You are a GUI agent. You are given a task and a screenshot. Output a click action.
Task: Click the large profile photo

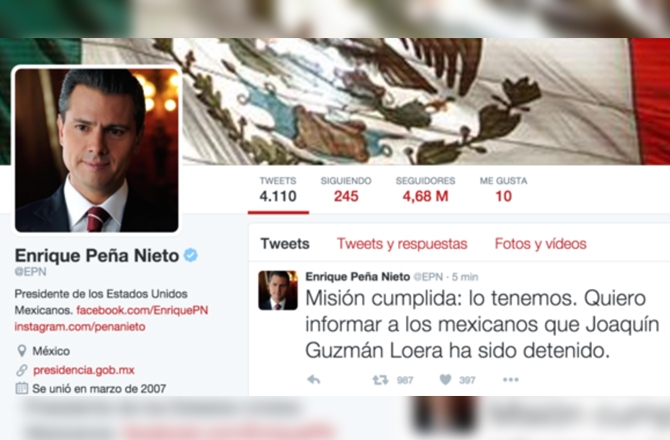click(97, 150)
